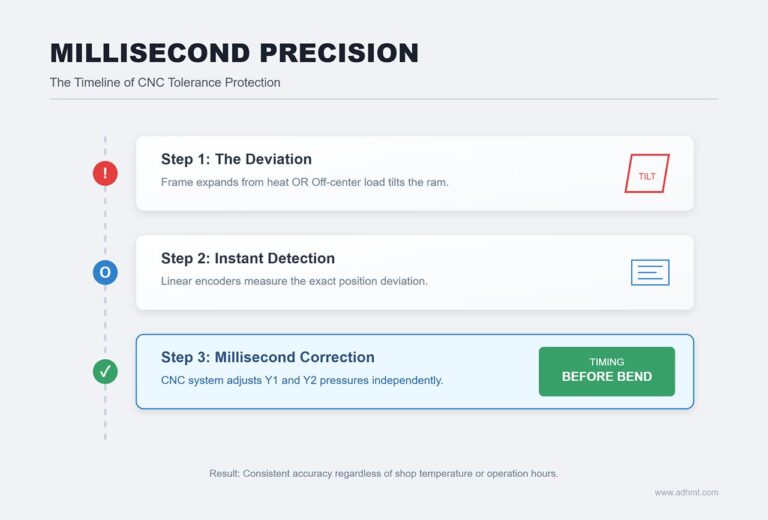
Task: Select the Step 1: The Deviation heading
Action: click(236, 159)
